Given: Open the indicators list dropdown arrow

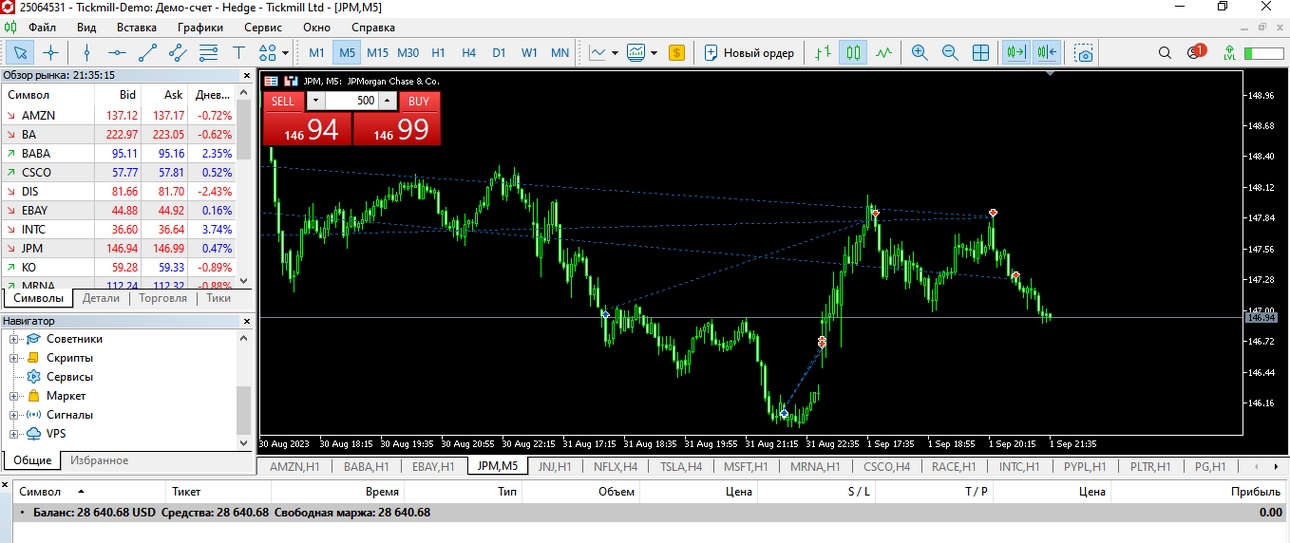Looking at the screenshot, I should coord(615,53).
